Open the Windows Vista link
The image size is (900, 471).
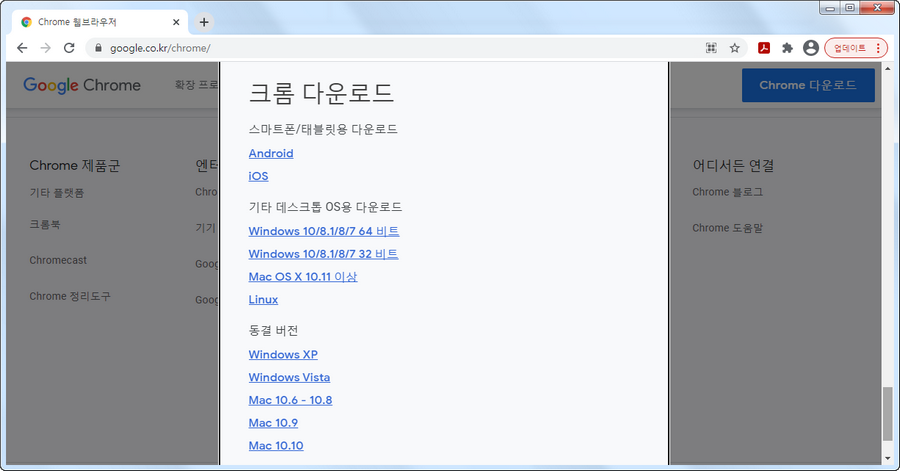tap(289, 377)
